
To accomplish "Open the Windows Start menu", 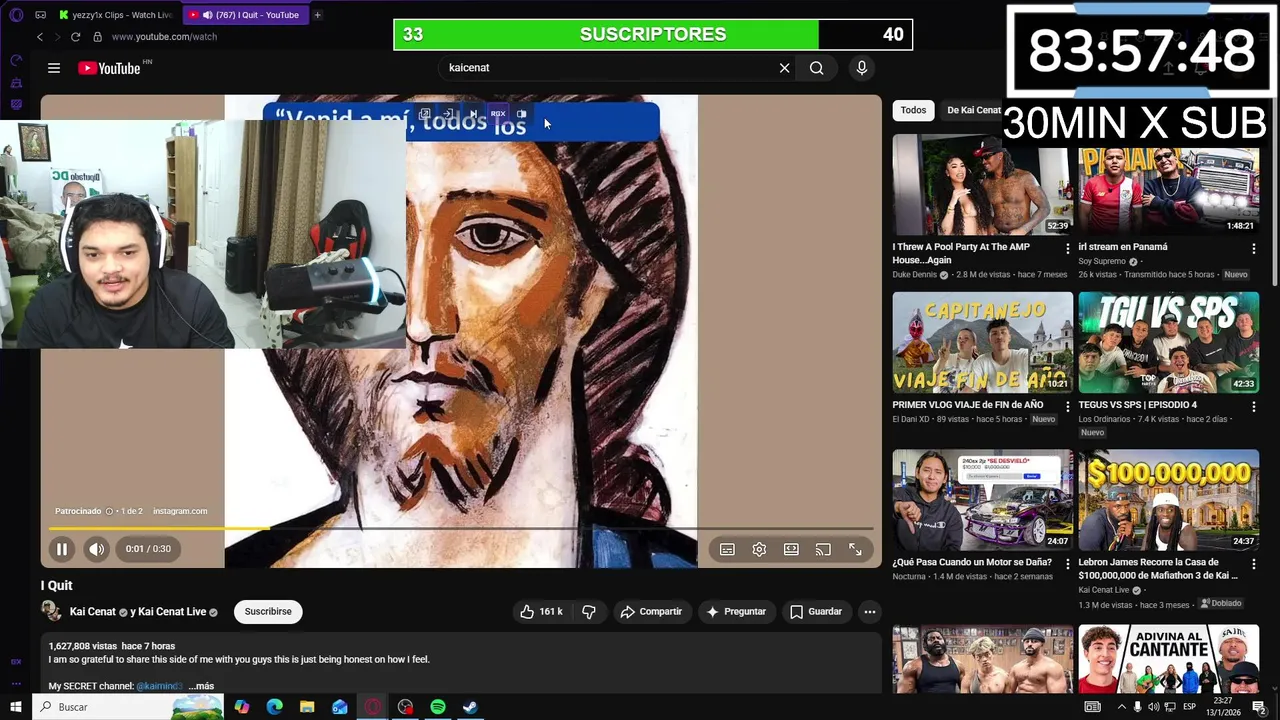I will [x=15, y=707].
